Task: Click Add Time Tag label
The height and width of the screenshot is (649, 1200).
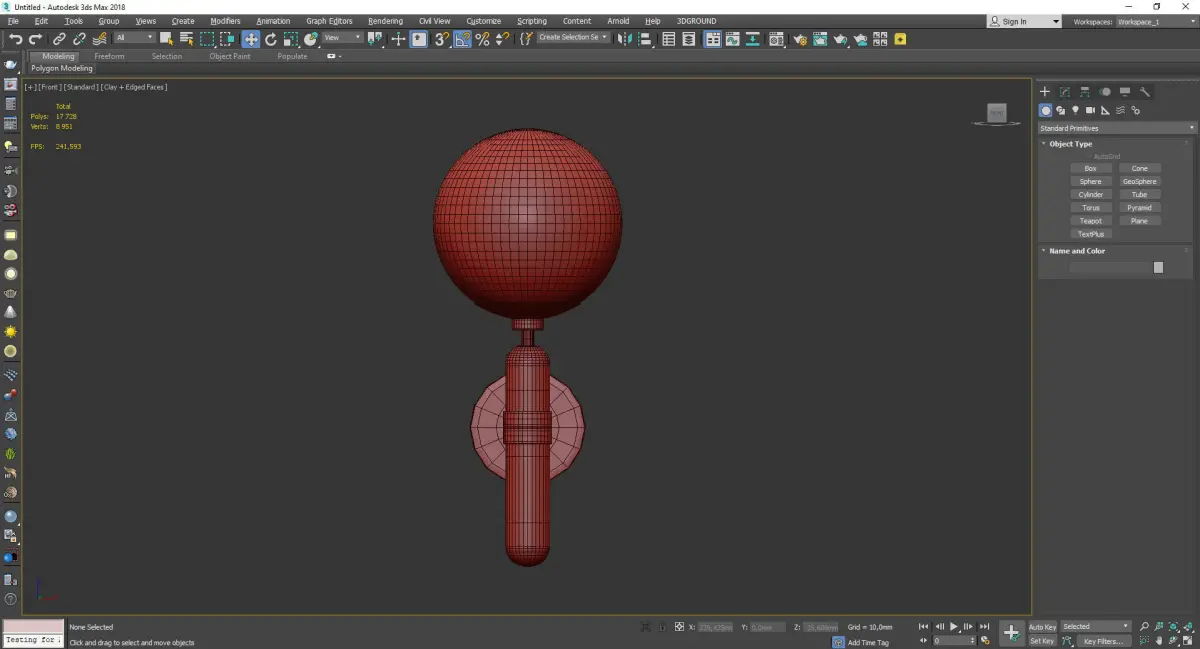Action: tap(868, 642)
